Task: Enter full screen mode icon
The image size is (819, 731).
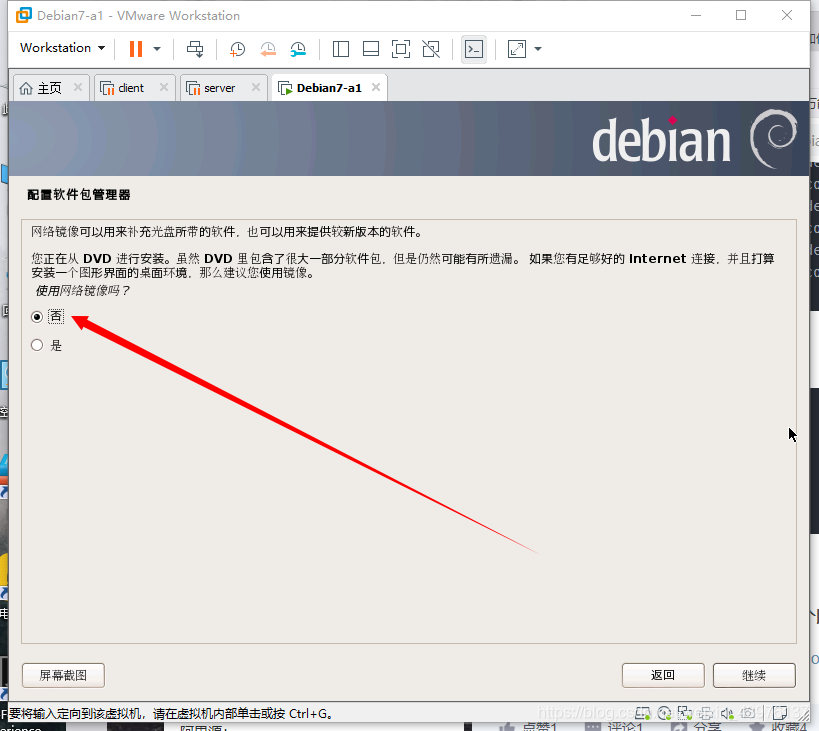Action: (401, 49)
